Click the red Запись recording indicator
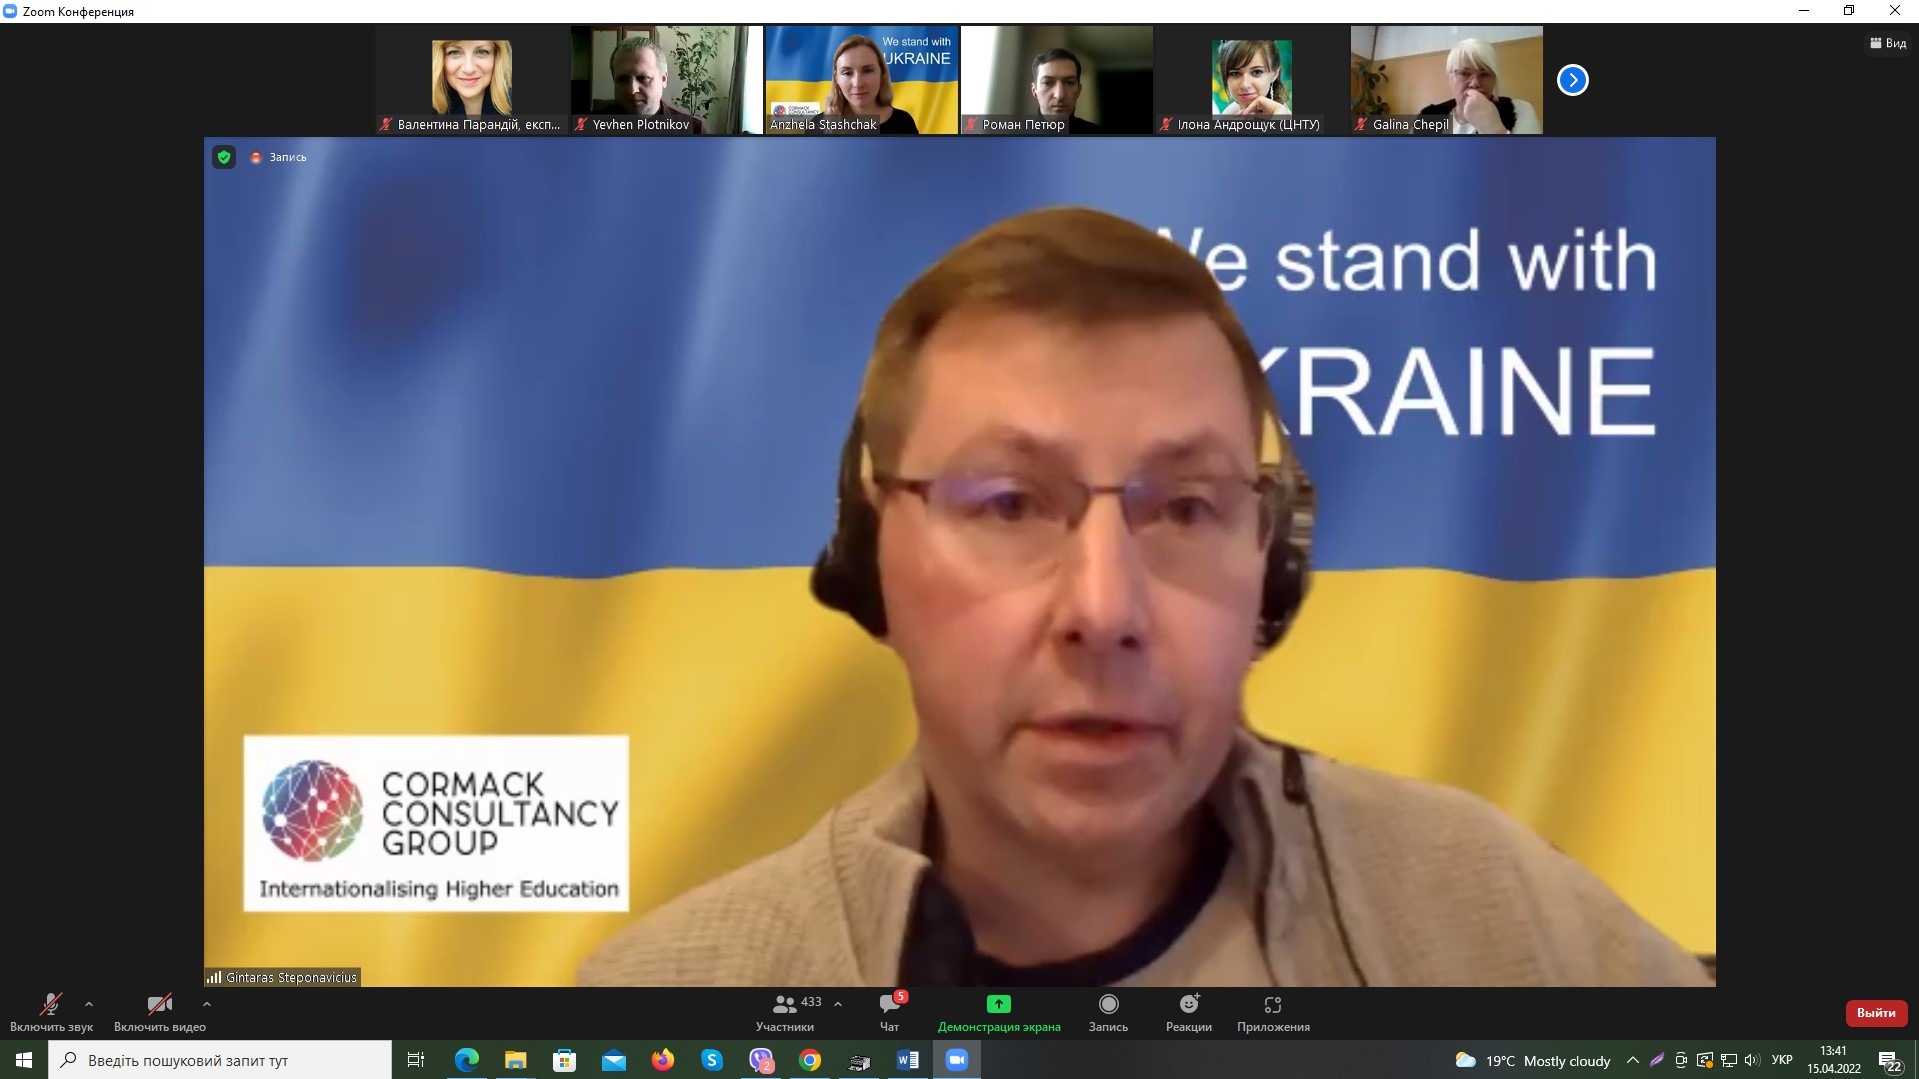This screenshot has height=1079, width=1919. click(x=279, y=157)
